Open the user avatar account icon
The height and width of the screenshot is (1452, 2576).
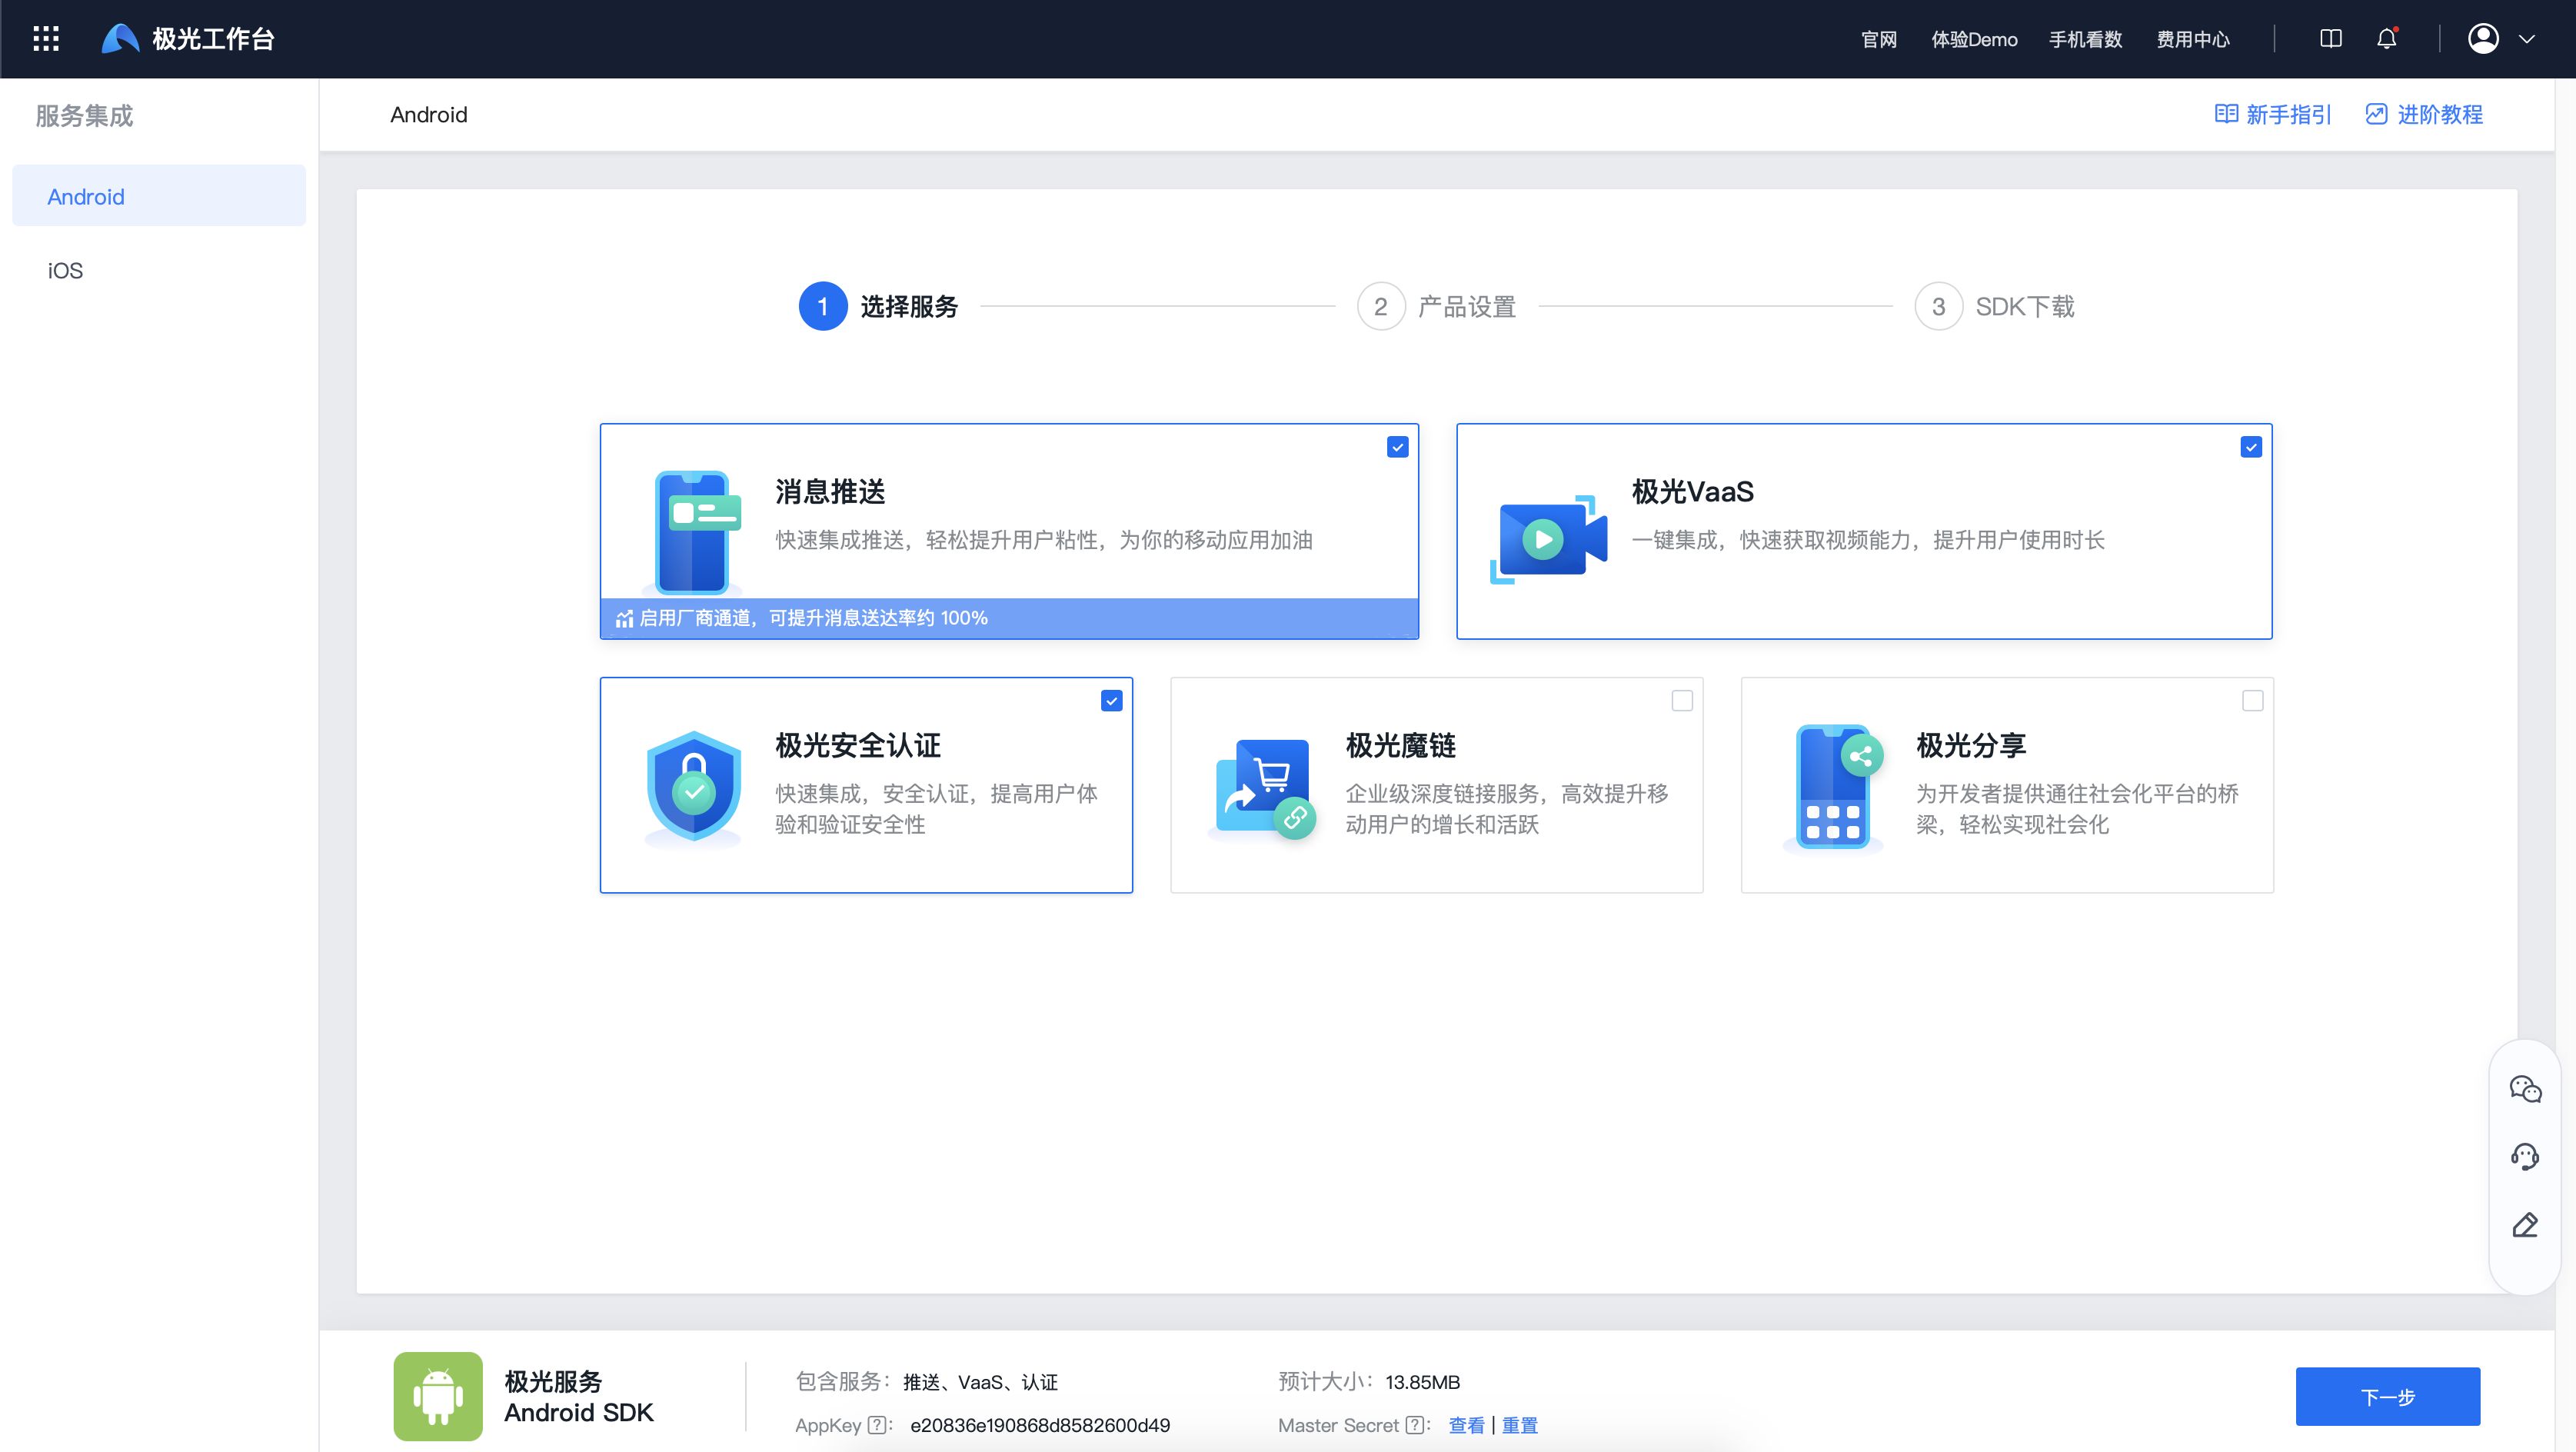2484,39
